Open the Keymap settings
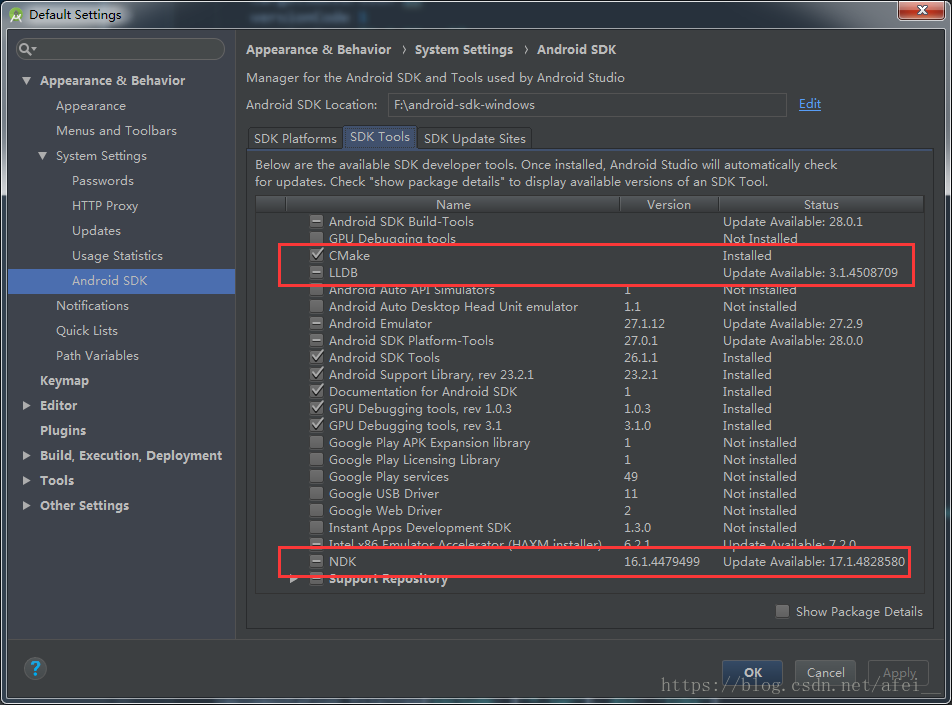Viewport: 952px width, 705px height. click(64, 381)
